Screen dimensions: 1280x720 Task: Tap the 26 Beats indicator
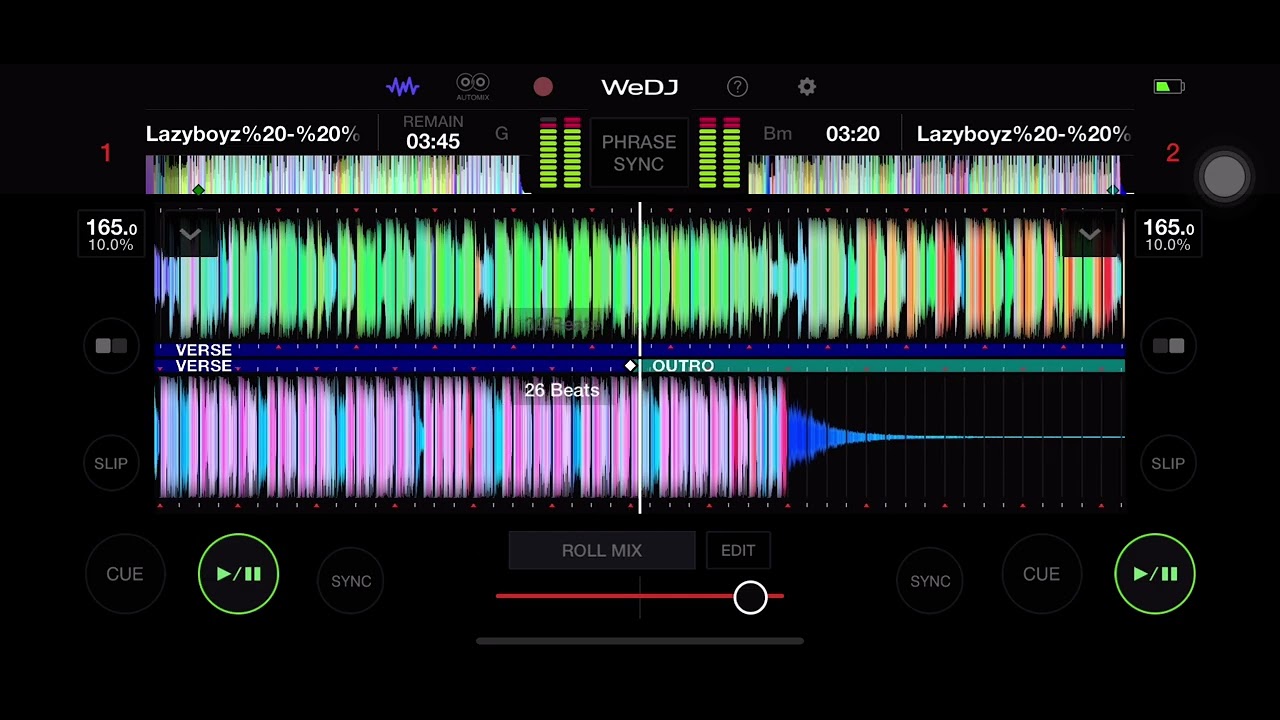click(562, 390)
